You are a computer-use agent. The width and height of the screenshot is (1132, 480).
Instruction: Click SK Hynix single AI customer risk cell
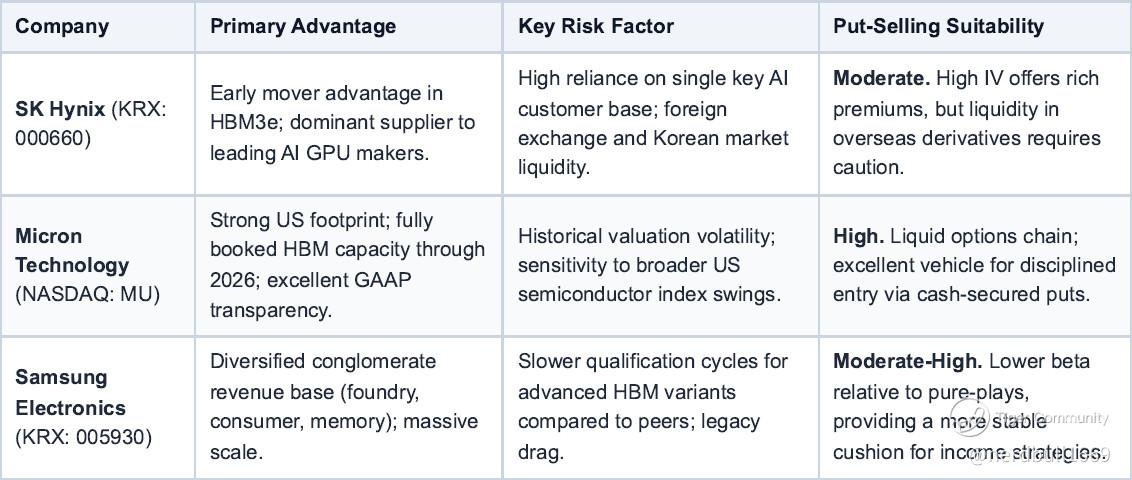tap(660, 123)
